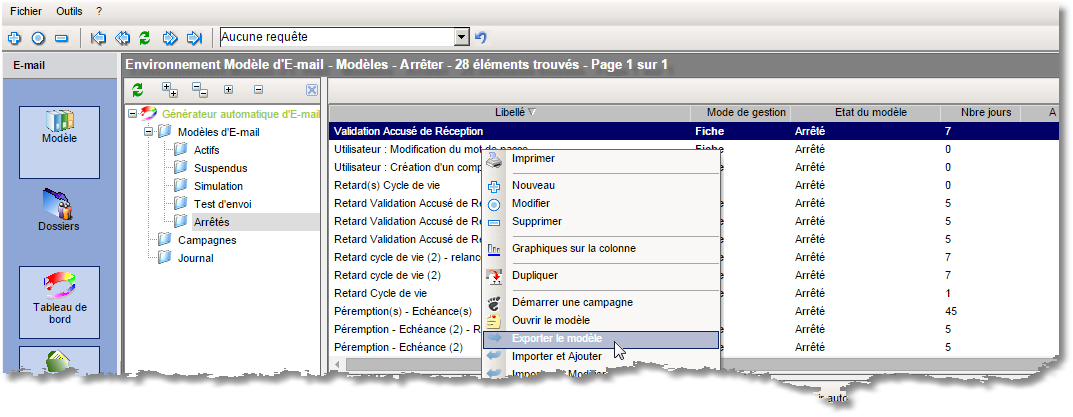This screenshot has width=1073, height=417.
Task: Select row Validation Accusé de Réception
Action: point(694,131)
